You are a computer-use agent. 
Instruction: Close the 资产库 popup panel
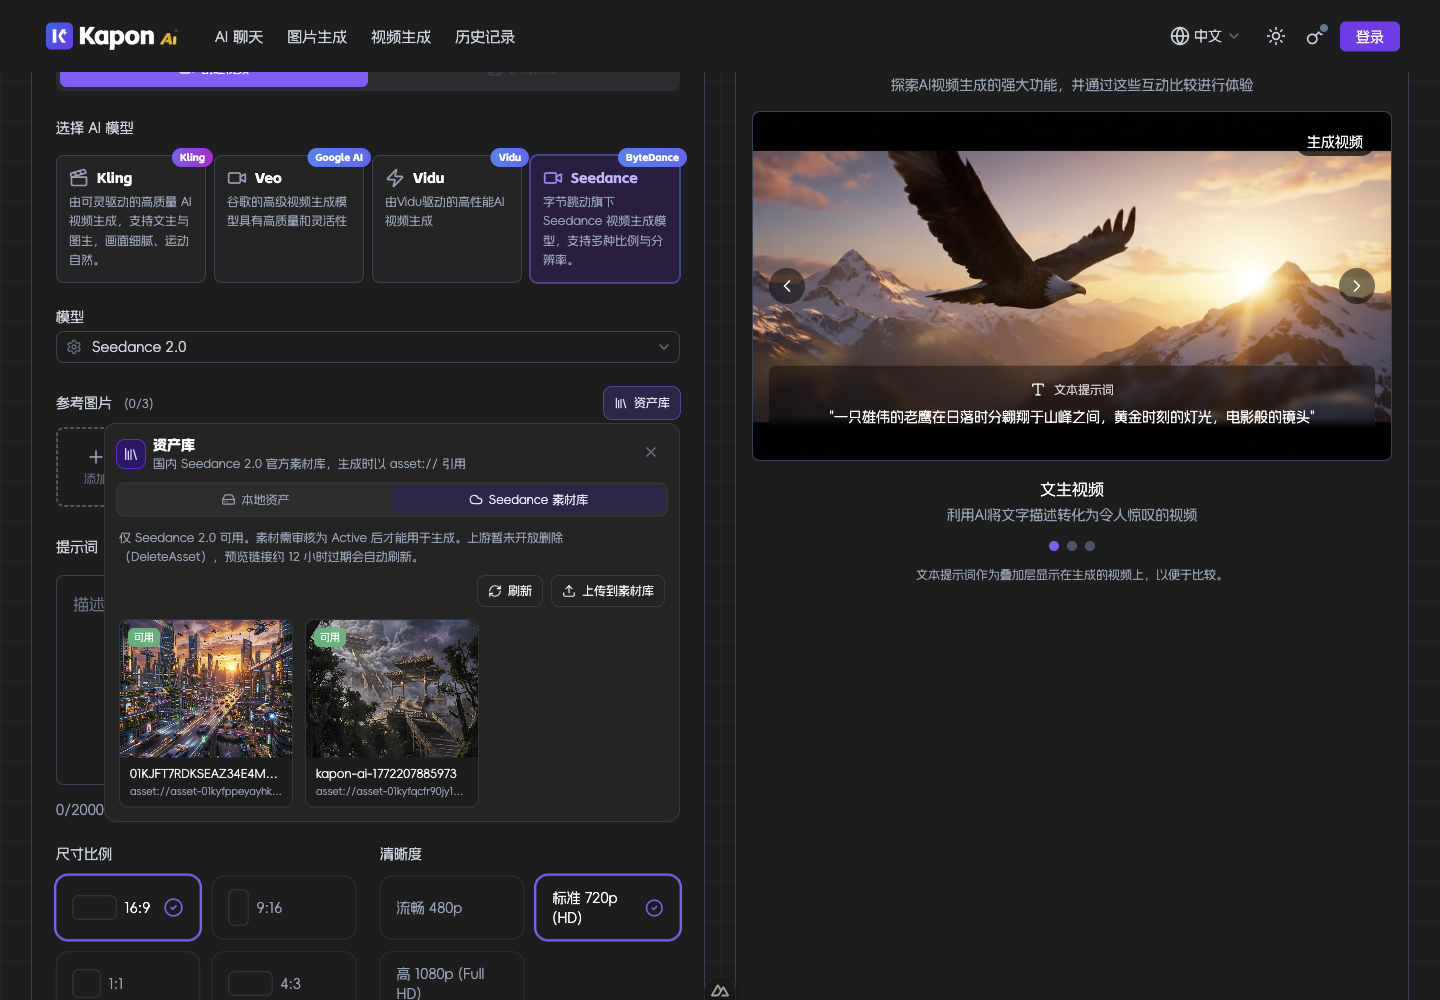click(x=651, y=452)
